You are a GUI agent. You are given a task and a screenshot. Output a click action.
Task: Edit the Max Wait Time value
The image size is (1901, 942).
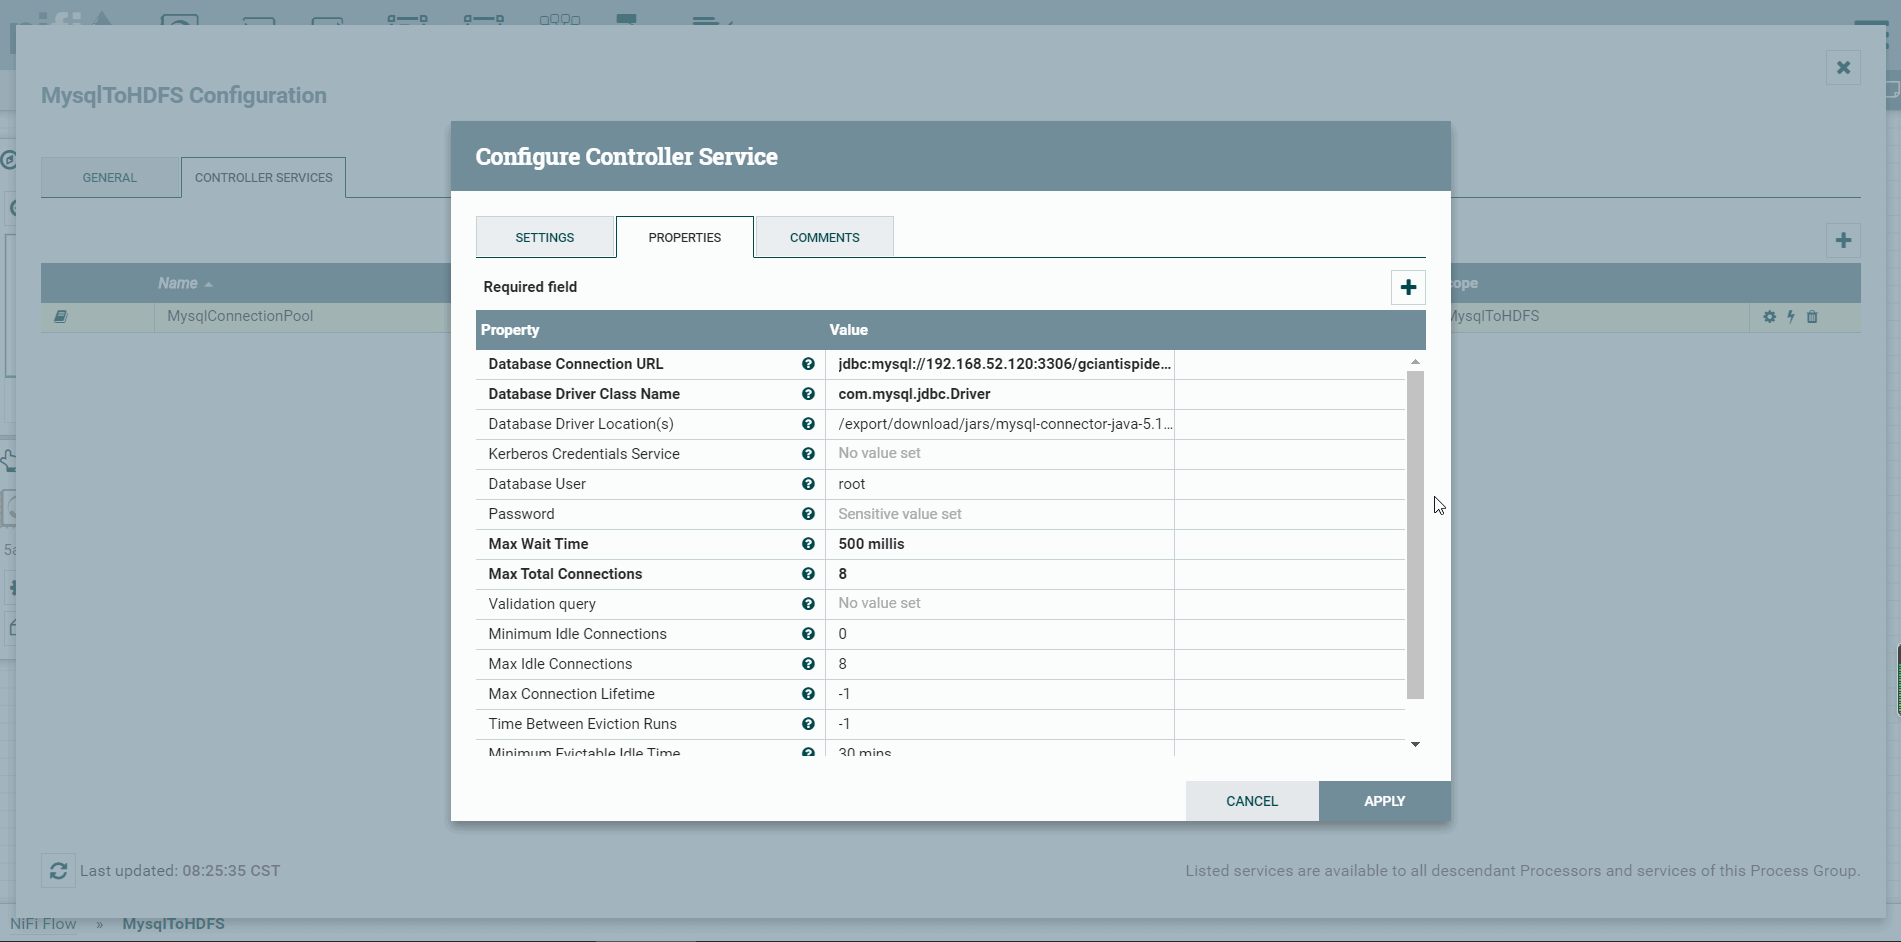1000,544
